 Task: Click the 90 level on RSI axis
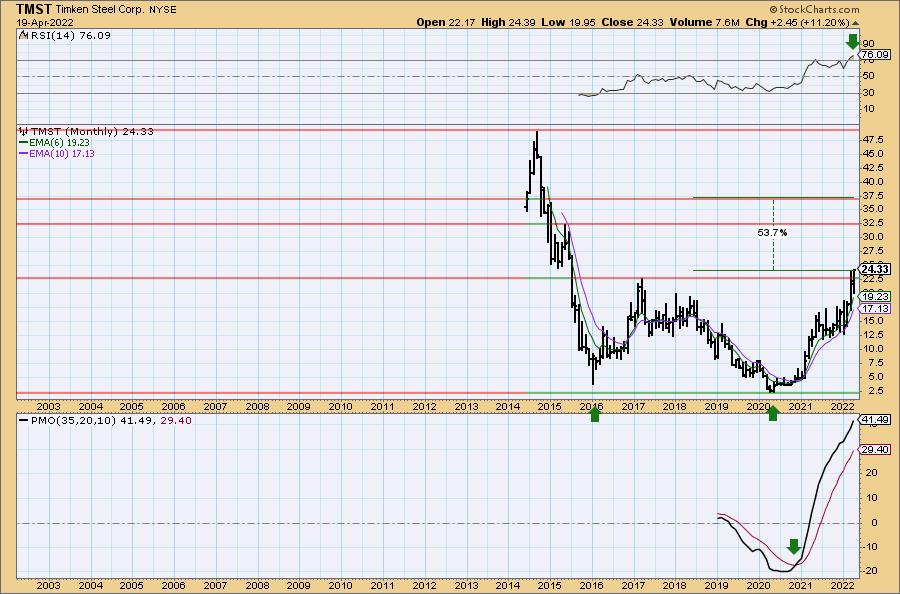click(868, 44)
